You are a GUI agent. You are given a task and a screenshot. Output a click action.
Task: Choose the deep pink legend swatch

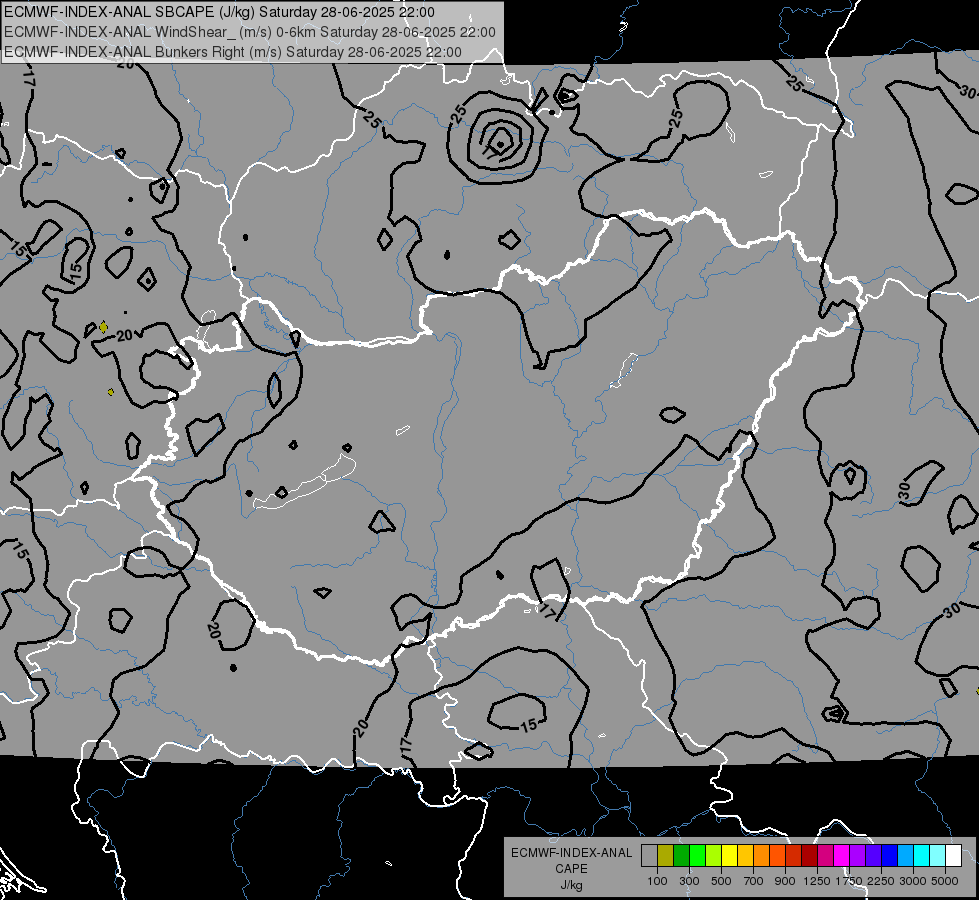825,855
